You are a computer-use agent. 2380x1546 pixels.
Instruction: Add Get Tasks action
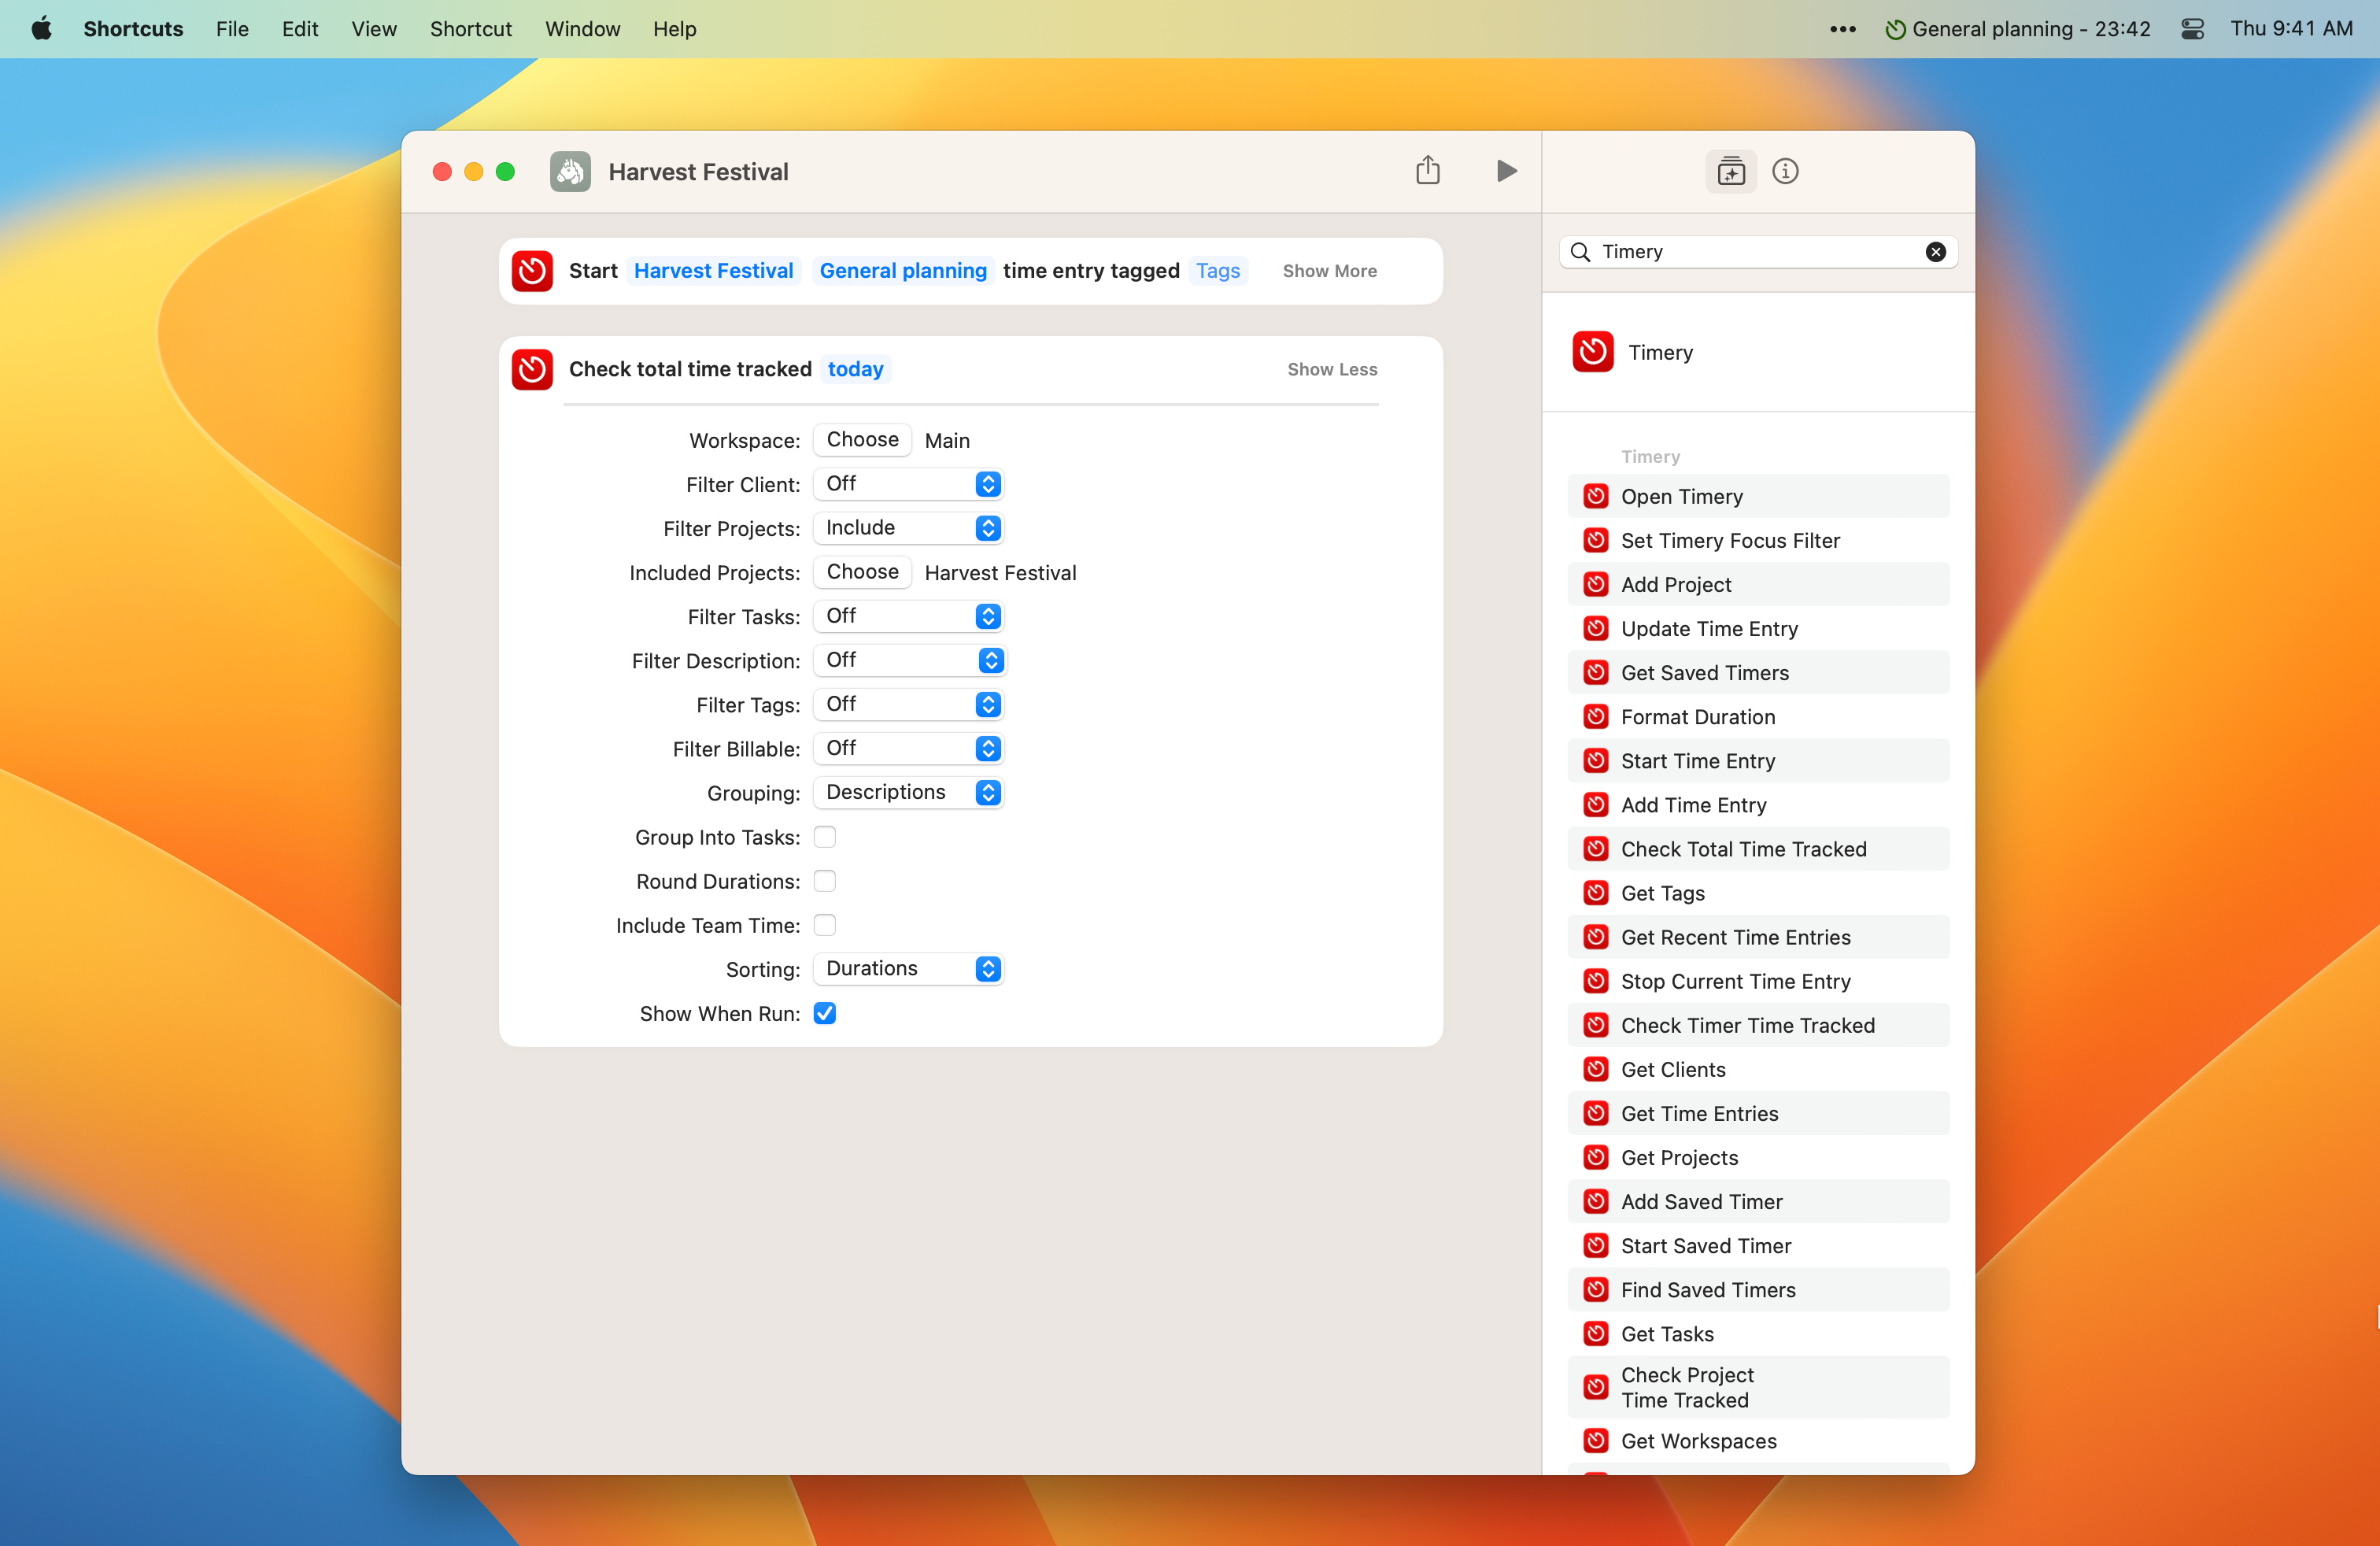pos(1758,1333)
